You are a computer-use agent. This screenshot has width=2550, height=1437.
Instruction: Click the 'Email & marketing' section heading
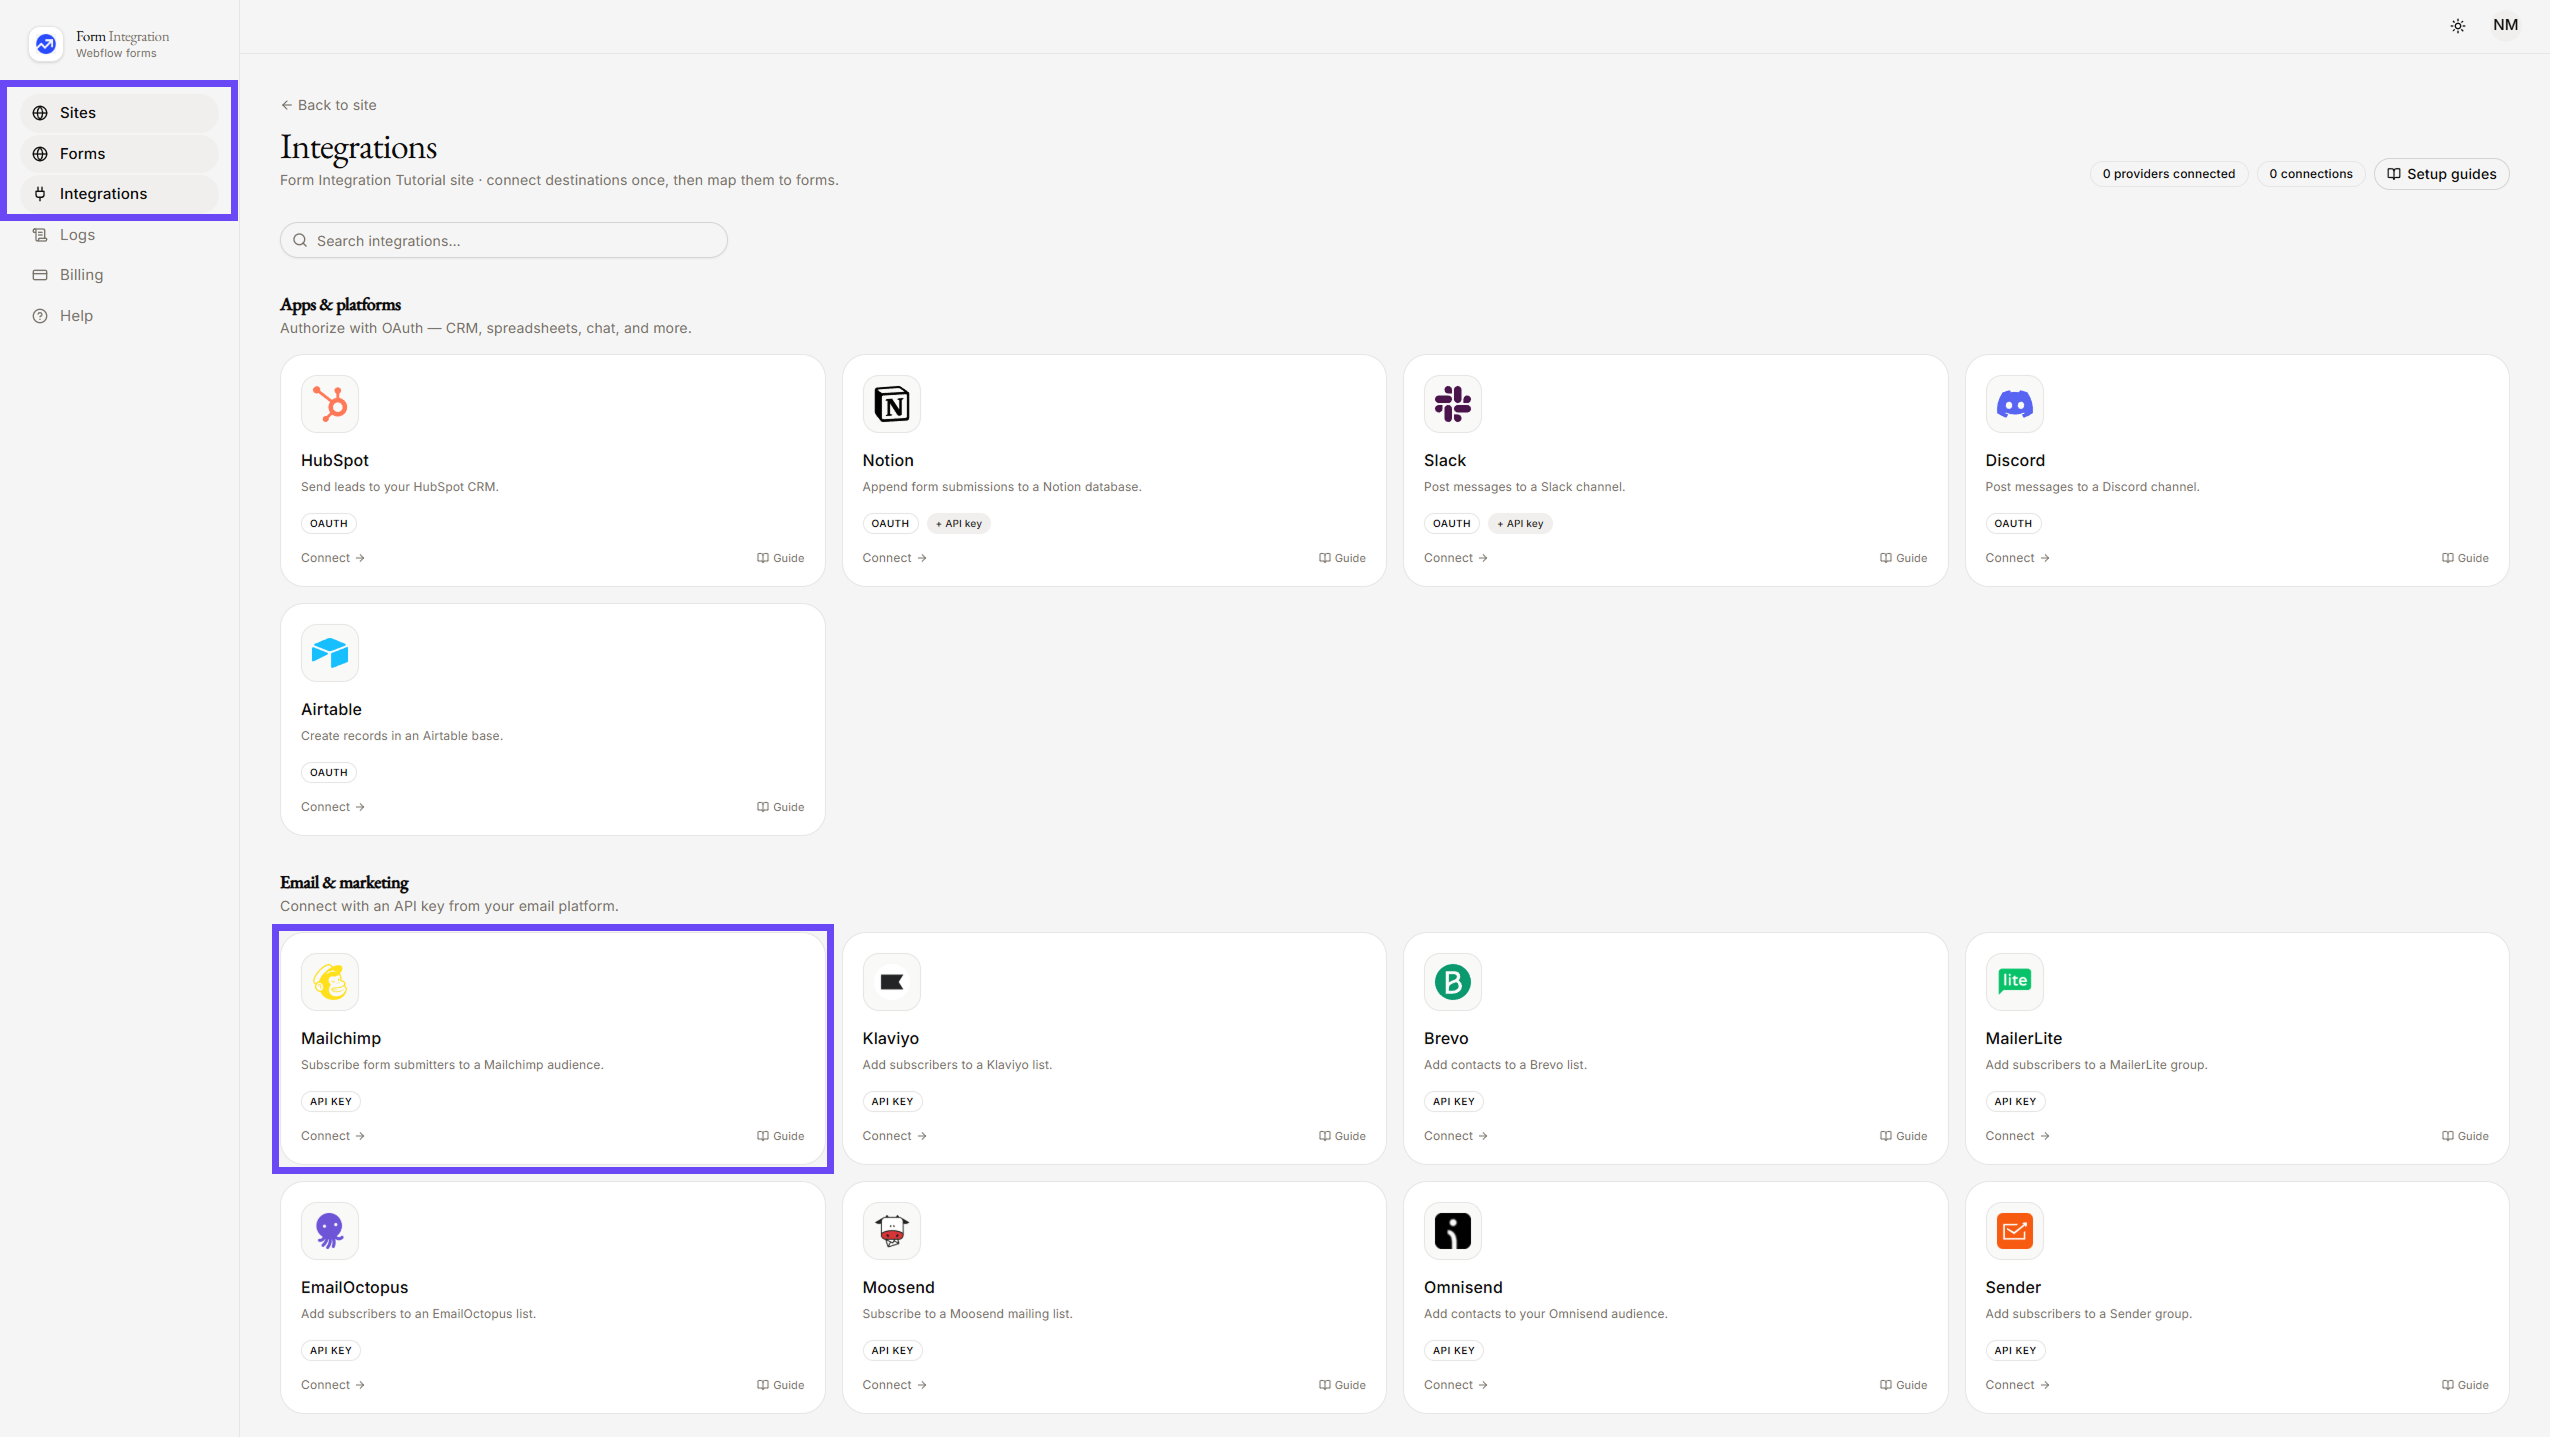(x=344, y=883)
